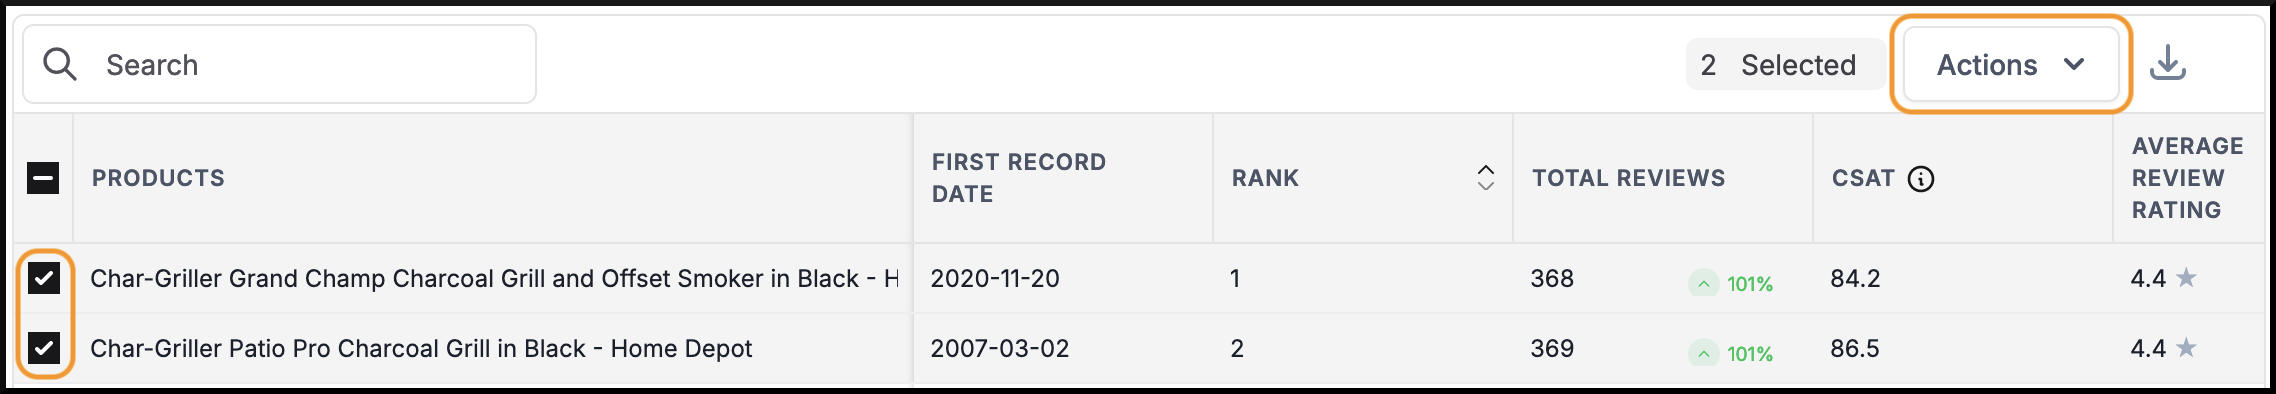Screen dimensions: 2276x394
Task: Toggle the select-all checkbox in the header
Action: pos(43,178)
